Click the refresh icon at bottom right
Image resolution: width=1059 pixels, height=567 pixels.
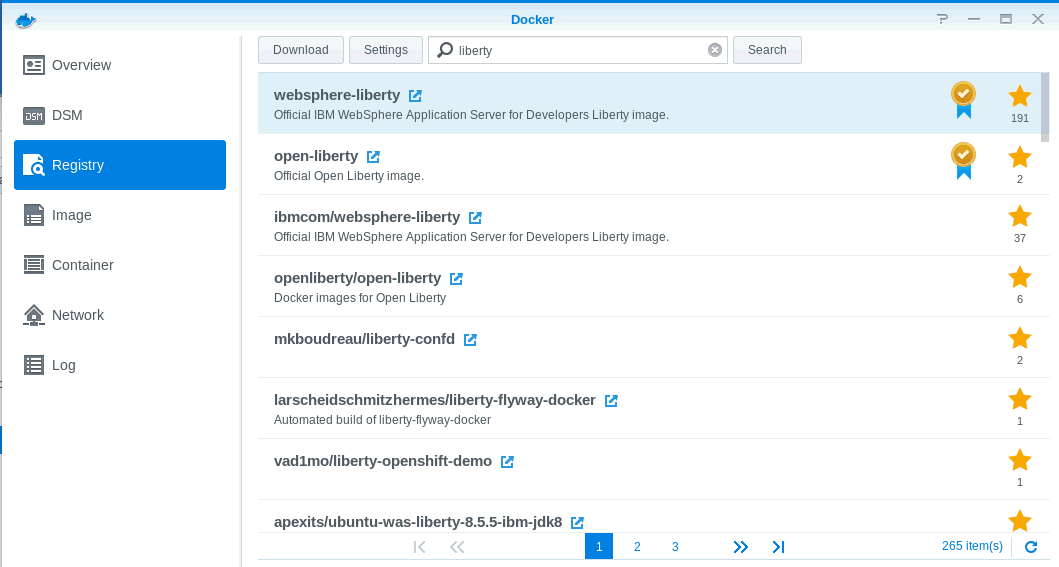(1031, 547)
